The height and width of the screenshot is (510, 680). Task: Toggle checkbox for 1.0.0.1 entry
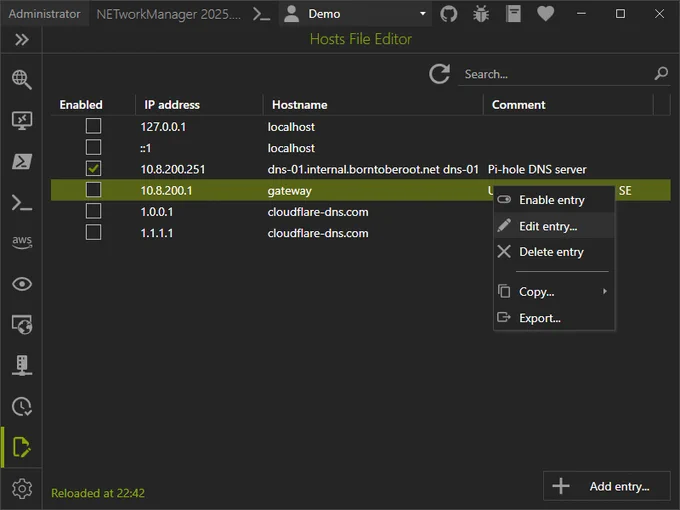click(93, 211)
